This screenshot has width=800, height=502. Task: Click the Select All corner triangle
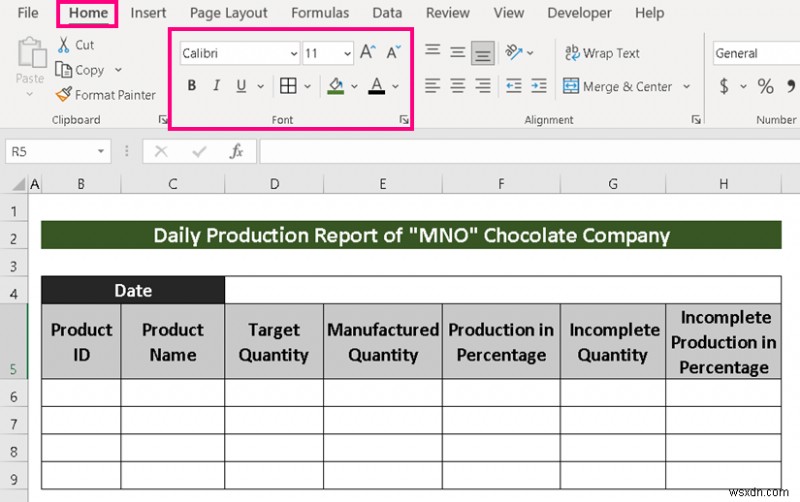click(x=18, y=184)
